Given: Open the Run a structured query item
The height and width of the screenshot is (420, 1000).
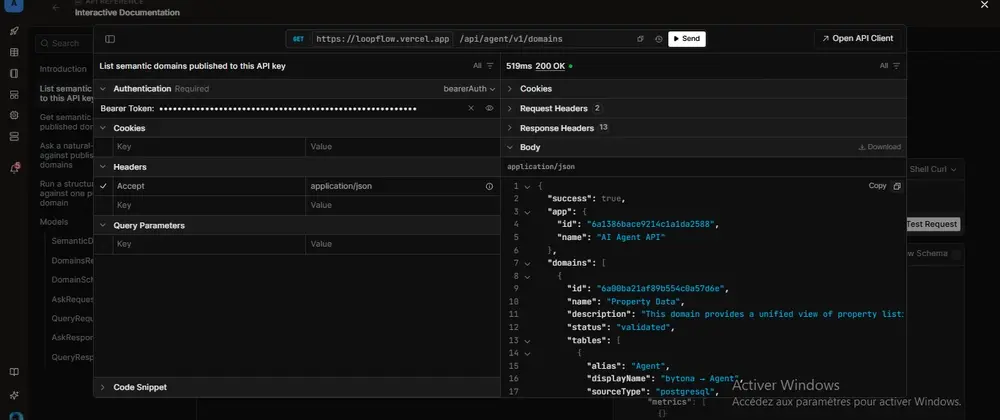Looking at the screenshot, I should tap(66, 193).
